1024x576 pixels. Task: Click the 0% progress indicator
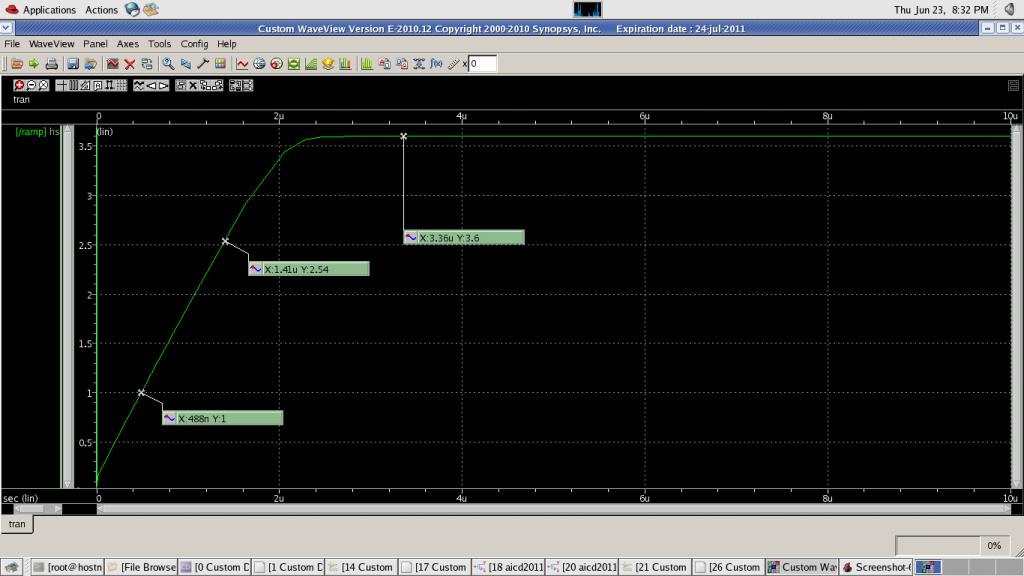click(x=994, y=545)
